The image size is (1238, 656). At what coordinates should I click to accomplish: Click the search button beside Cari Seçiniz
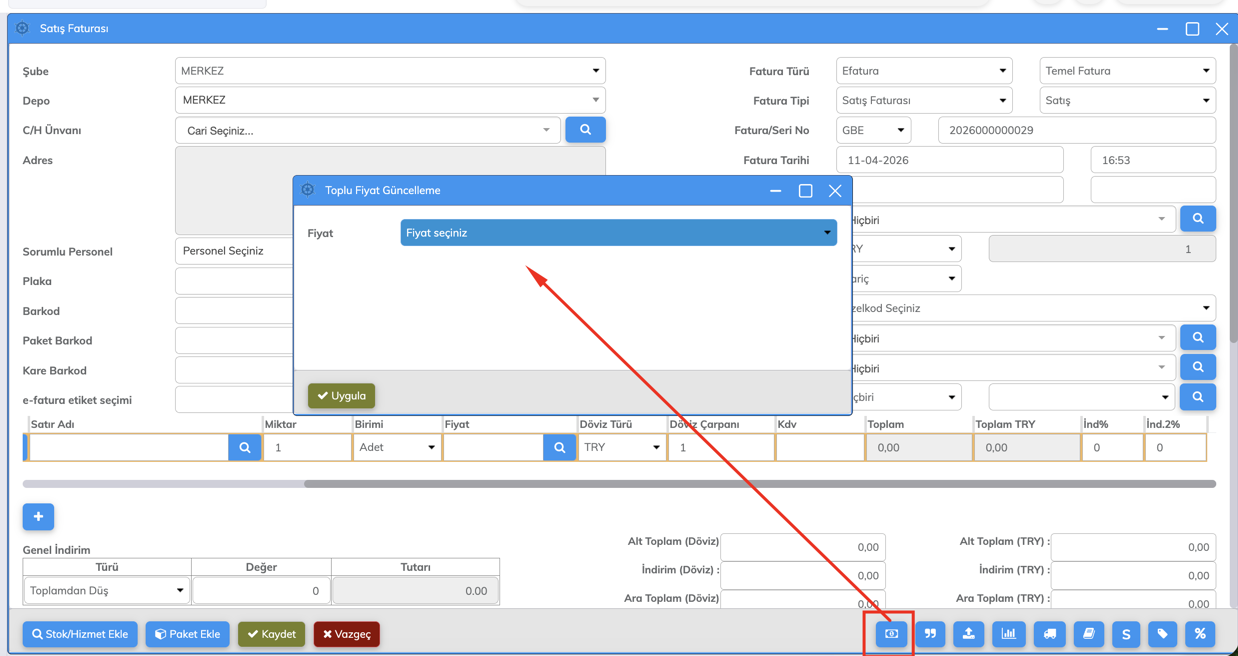pos(585,130)
